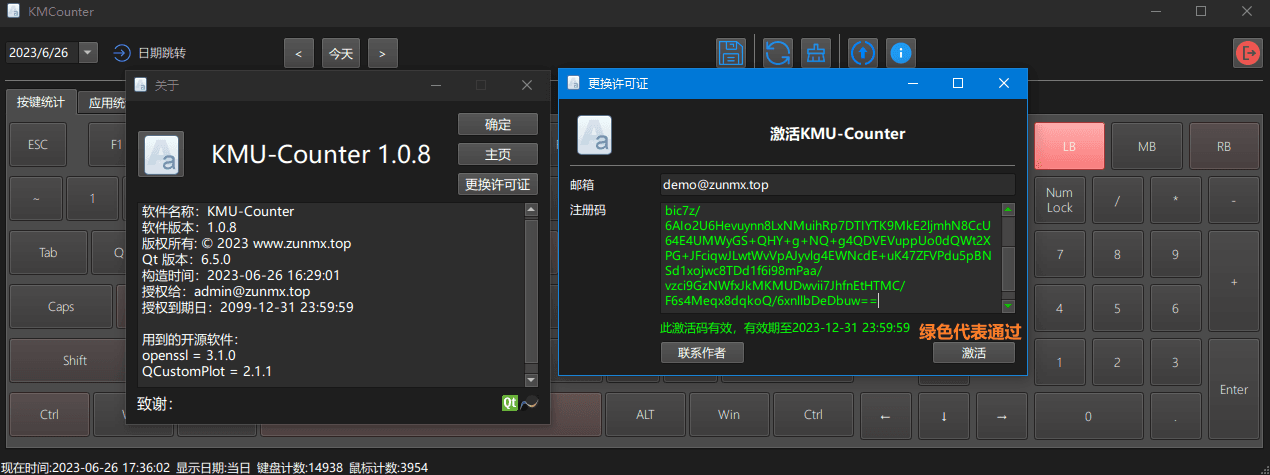Click 键盘计数:14938 in the status bar
Image resolution: width=1270 pixels, height=475 pixels.
pyautogui.click(x=300, y=467)
